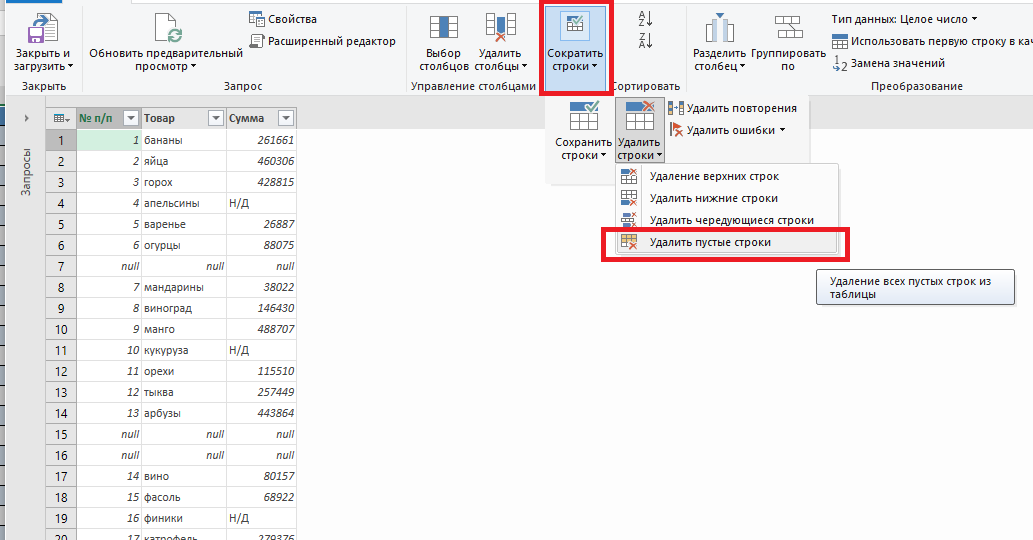This screenshot has width=1033, height=540.
Task: Click the Группировать по group icon
Action: pyautogui.click(x=789, y=28)
